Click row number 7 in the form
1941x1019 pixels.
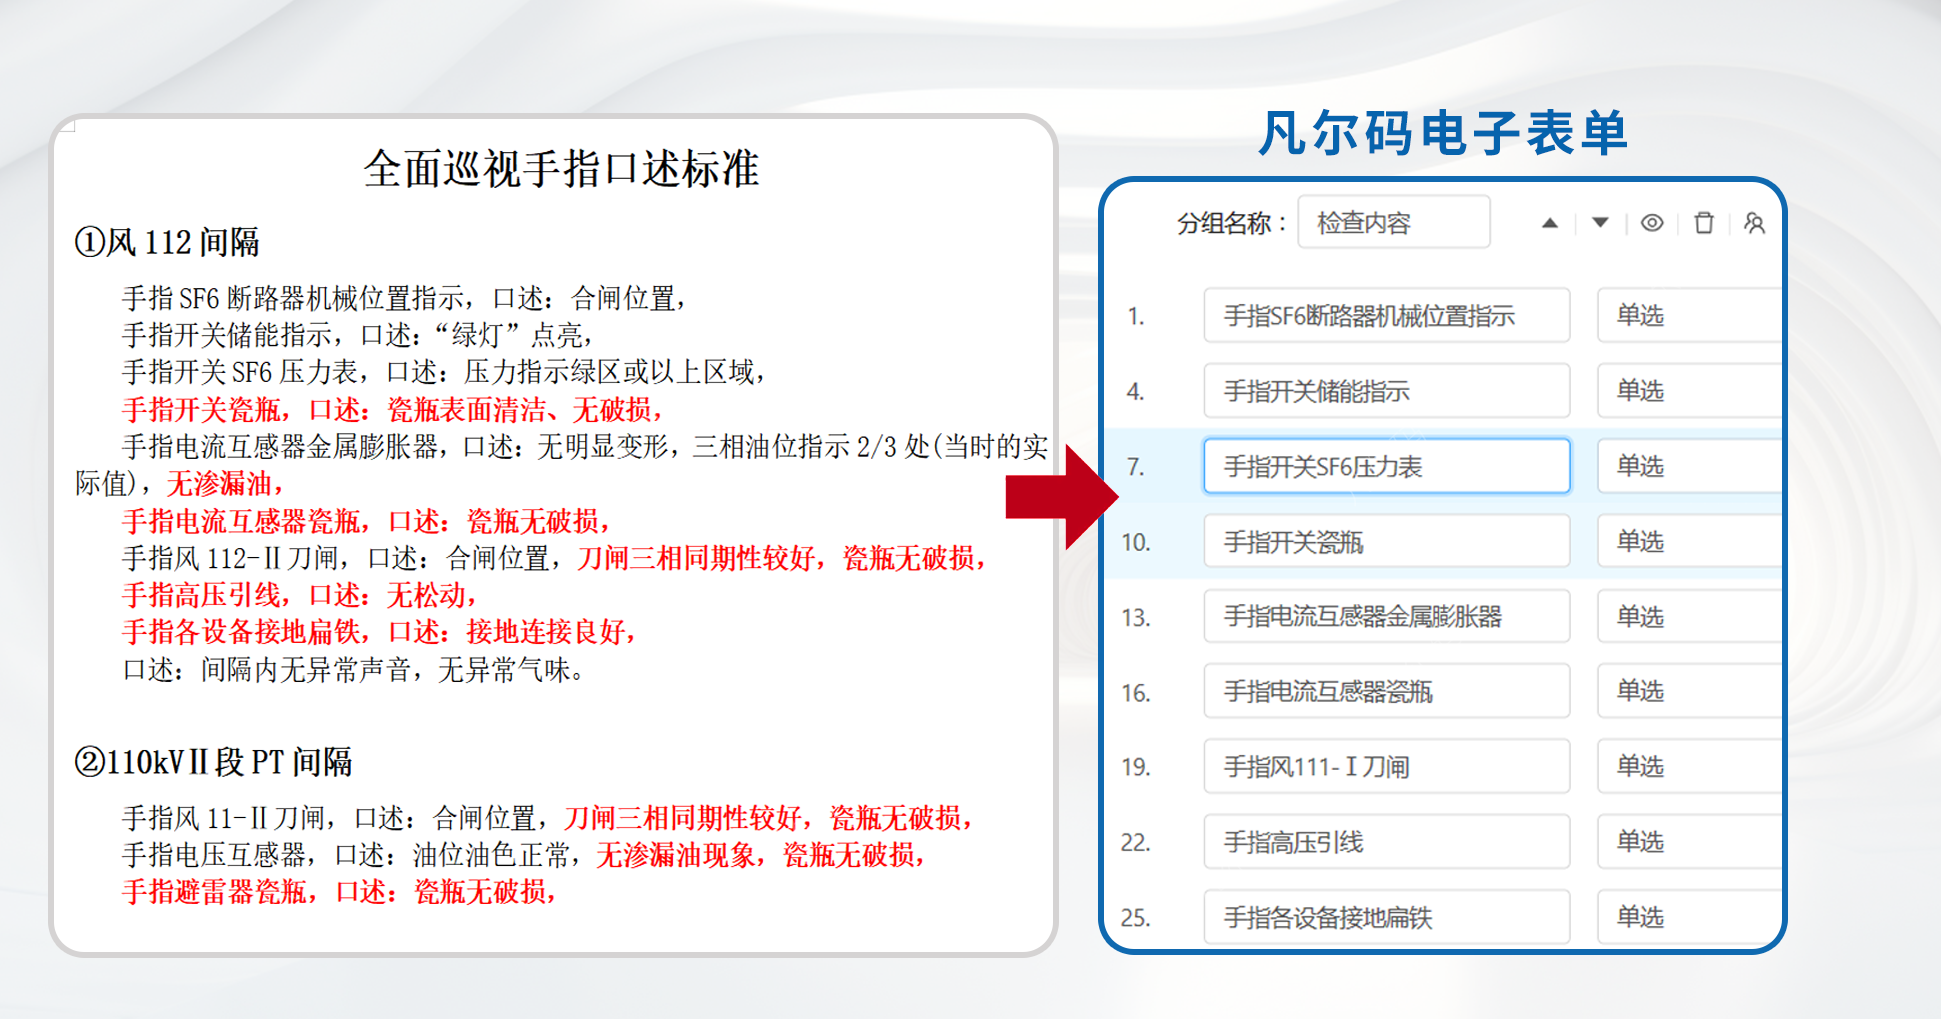tap(1138, 466)
